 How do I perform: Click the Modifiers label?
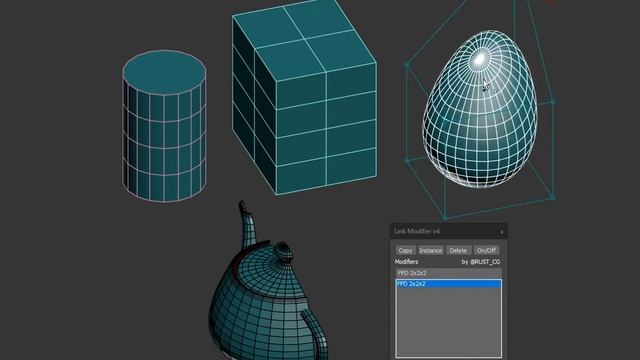point(406,262)
